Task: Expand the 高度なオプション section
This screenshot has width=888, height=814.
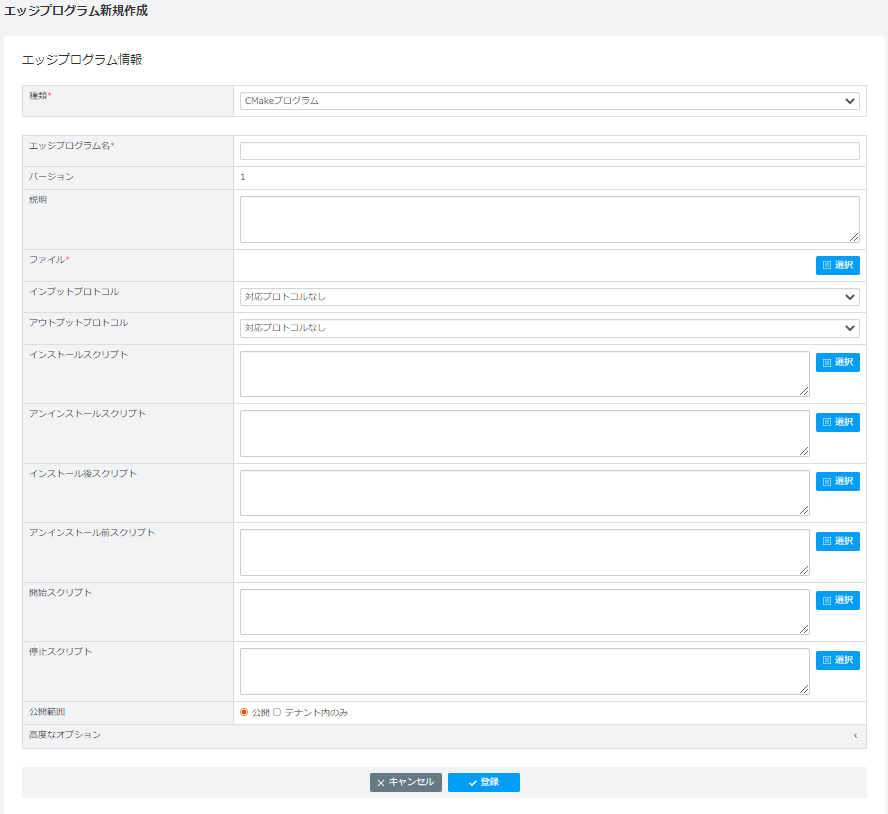Action: 444,735
